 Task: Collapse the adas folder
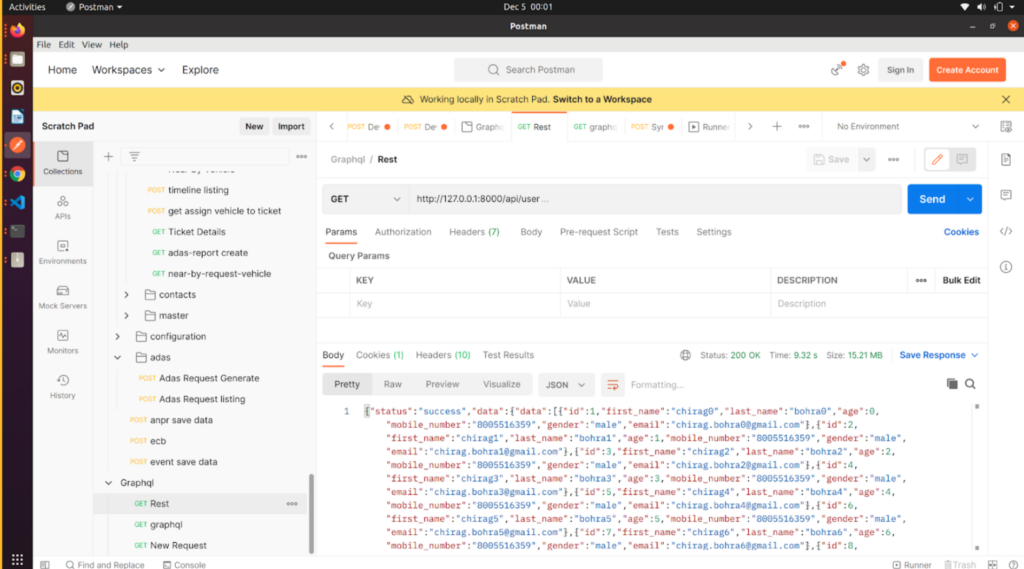(x=118, y=357)
